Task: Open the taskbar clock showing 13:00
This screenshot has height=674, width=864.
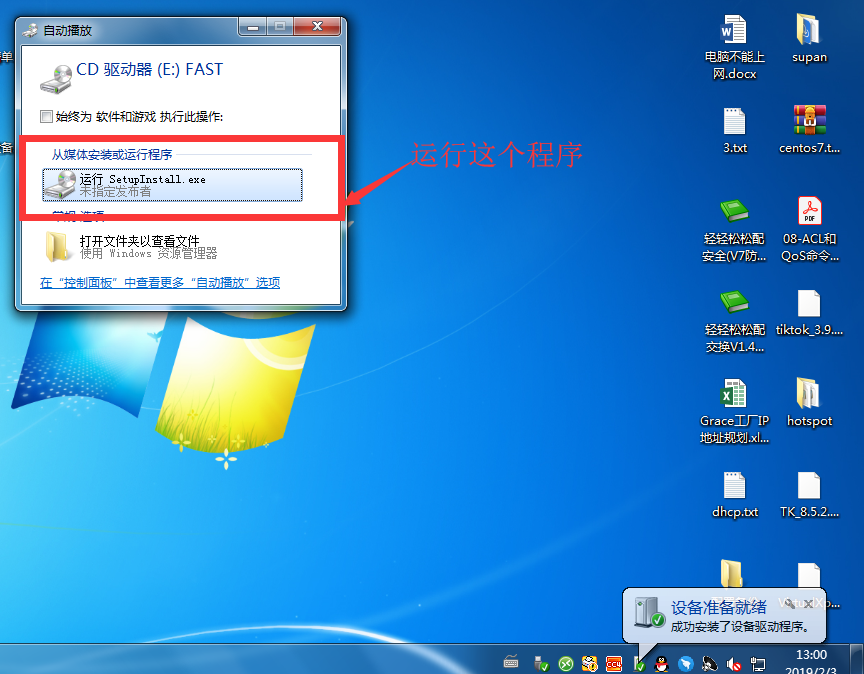Action: pos(811,662)
